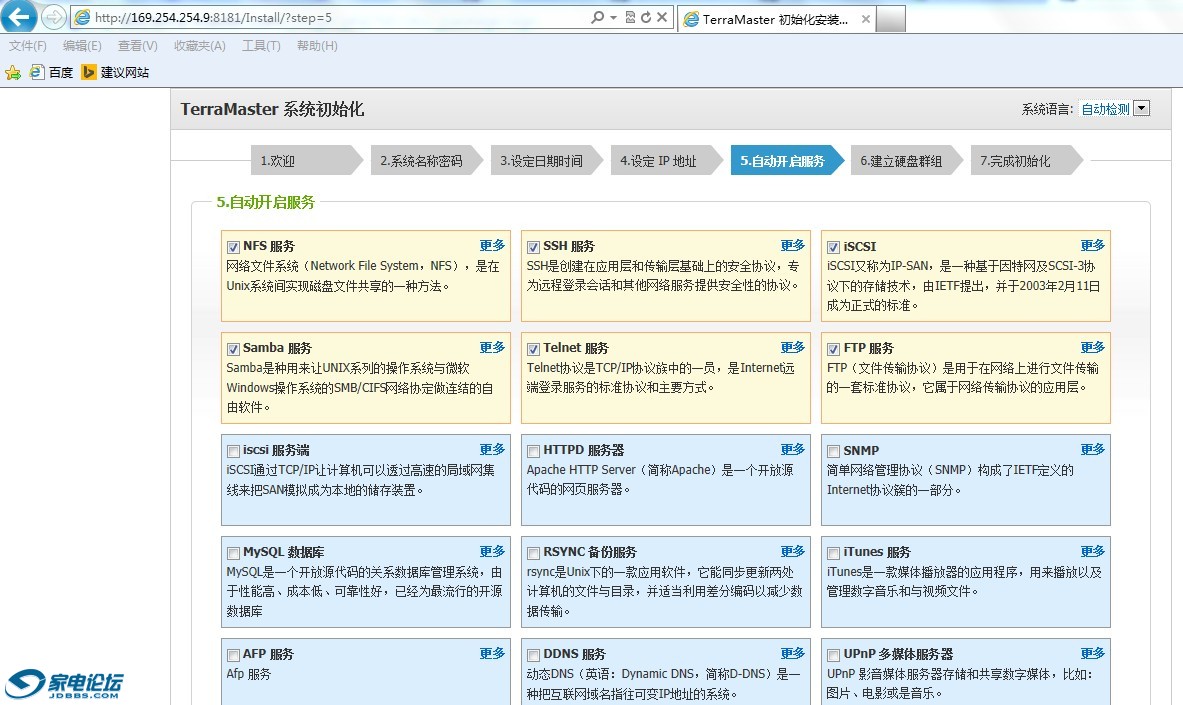
Task: Uncheck the Telnet 服务 checkbox
Action: (533, 349)
